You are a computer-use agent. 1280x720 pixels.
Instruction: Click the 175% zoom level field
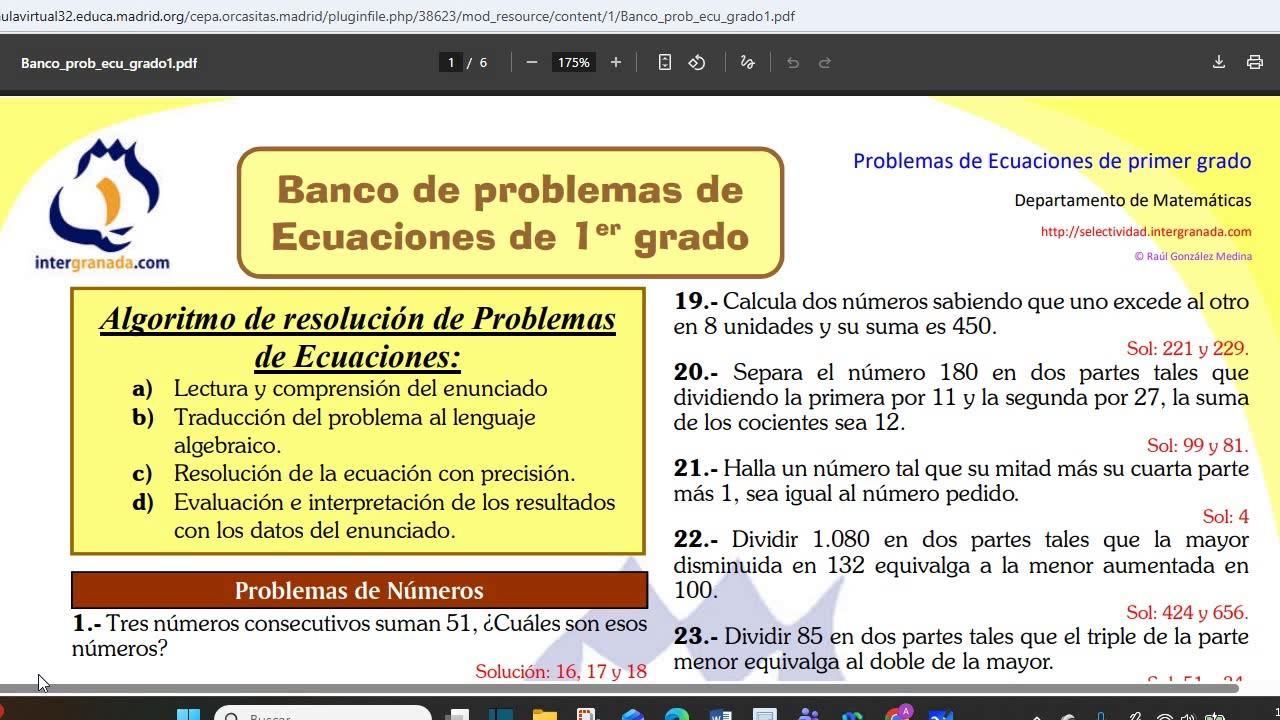(574, 62)
